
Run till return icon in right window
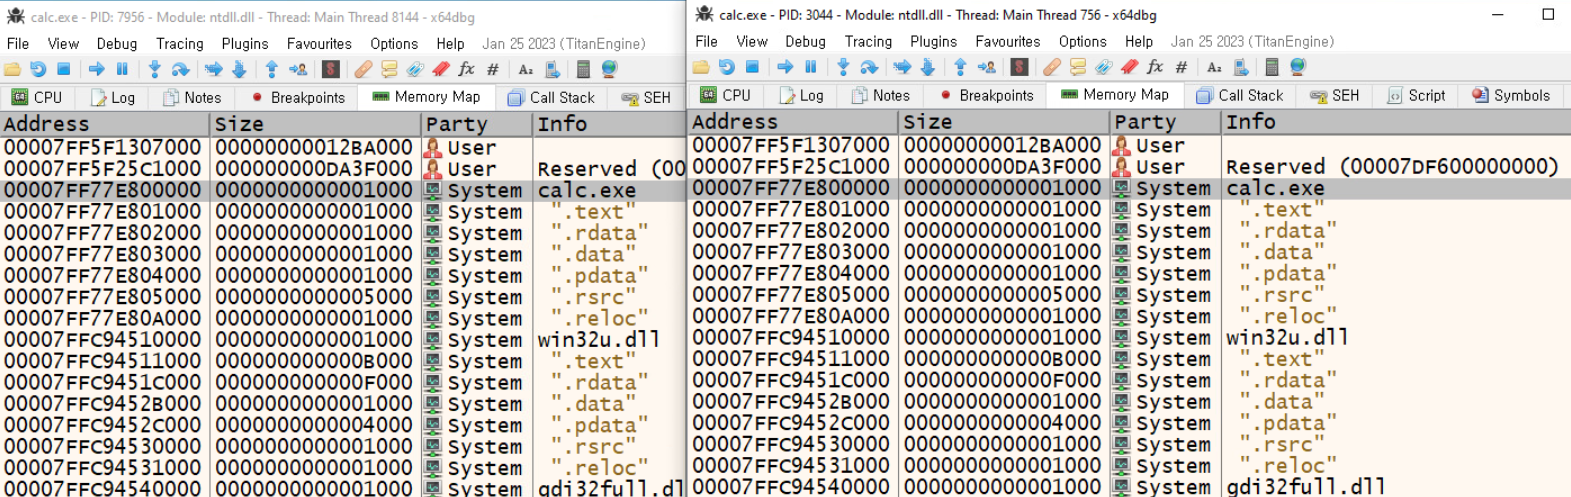click(960, 67)
